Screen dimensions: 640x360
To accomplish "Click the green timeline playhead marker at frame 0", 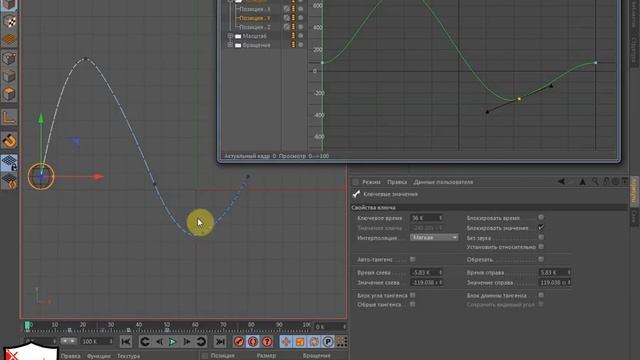I will tap(27, 325).
